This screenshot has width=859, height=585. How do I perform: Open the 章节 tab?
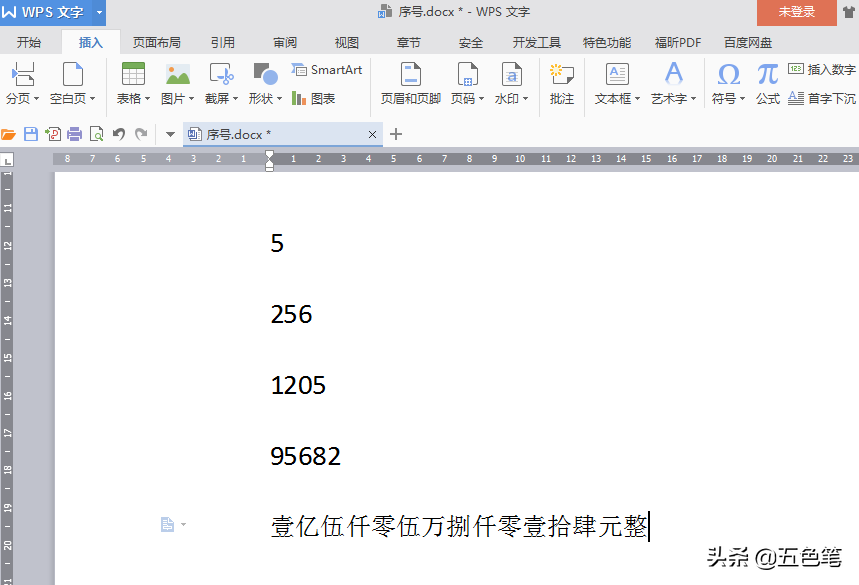click(409, 43)
